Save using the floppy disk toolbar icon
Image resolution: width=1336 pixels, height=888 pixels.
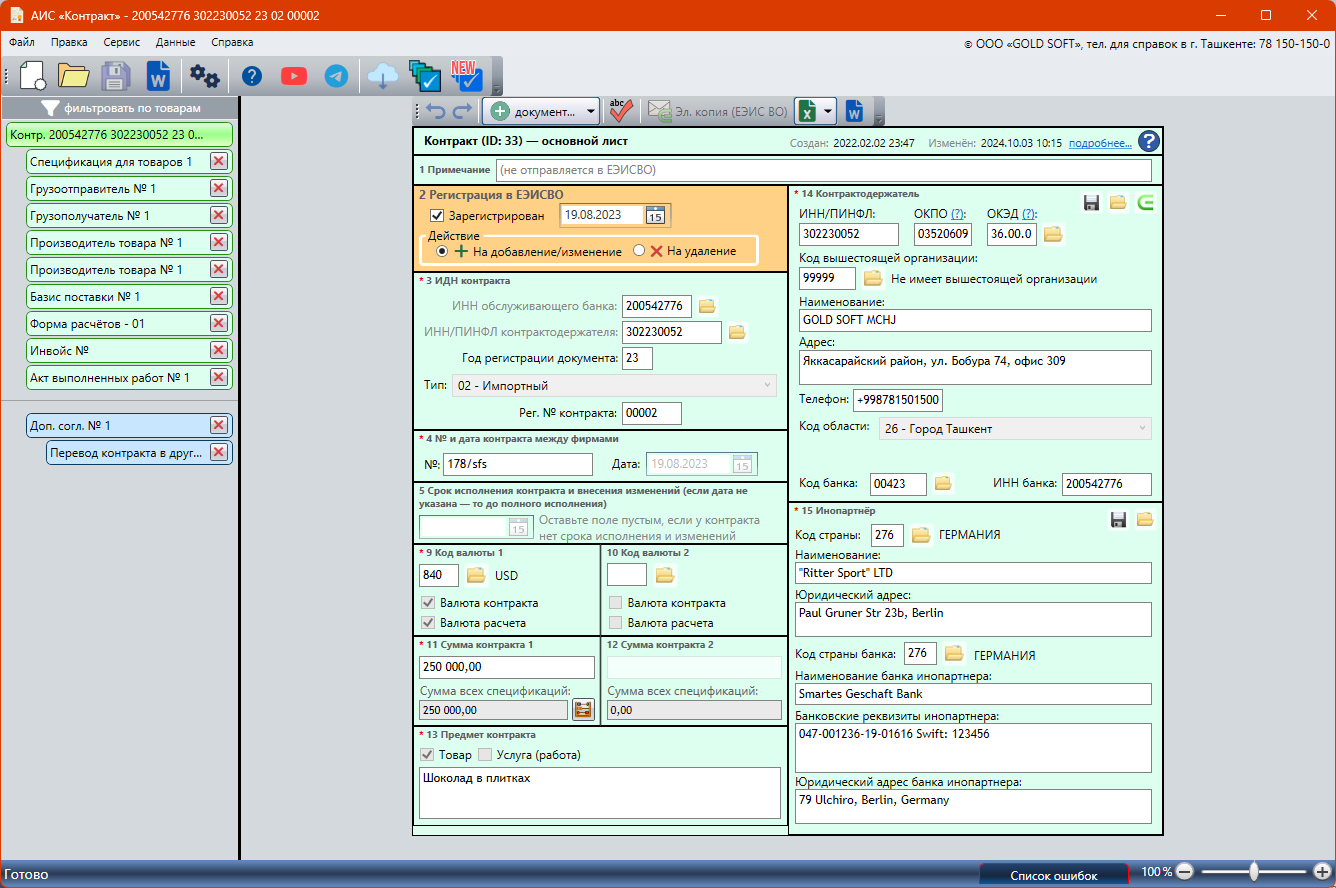(x=116, y=76)
